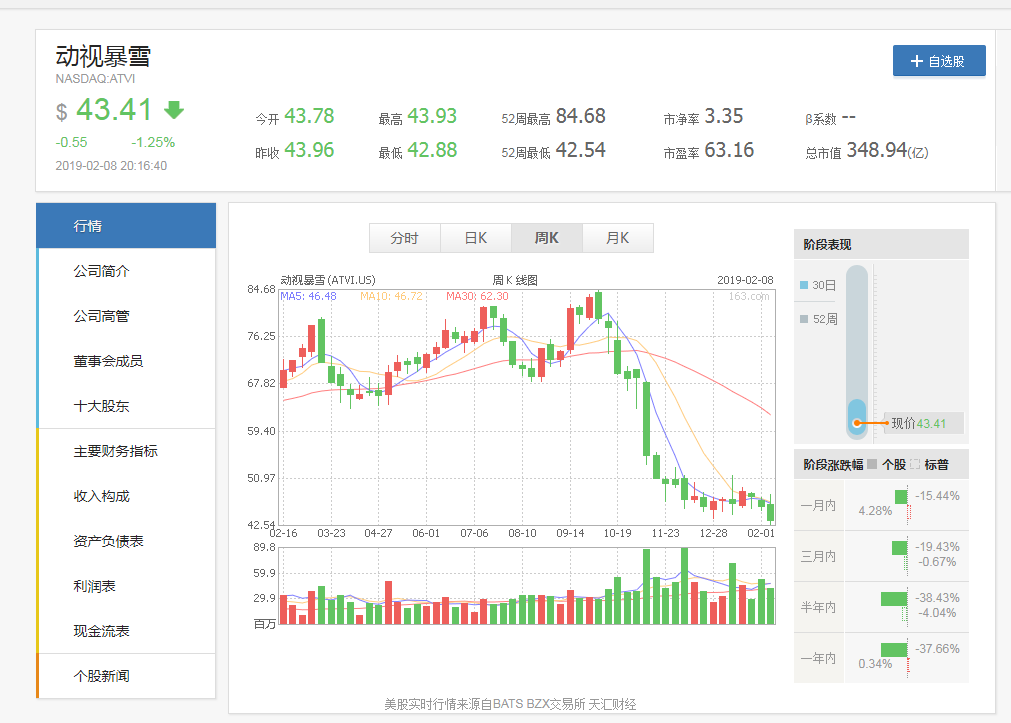Click the 阶段表现 panel header
The height and width of the screenshot is (723, 1011).
point(881,244)
